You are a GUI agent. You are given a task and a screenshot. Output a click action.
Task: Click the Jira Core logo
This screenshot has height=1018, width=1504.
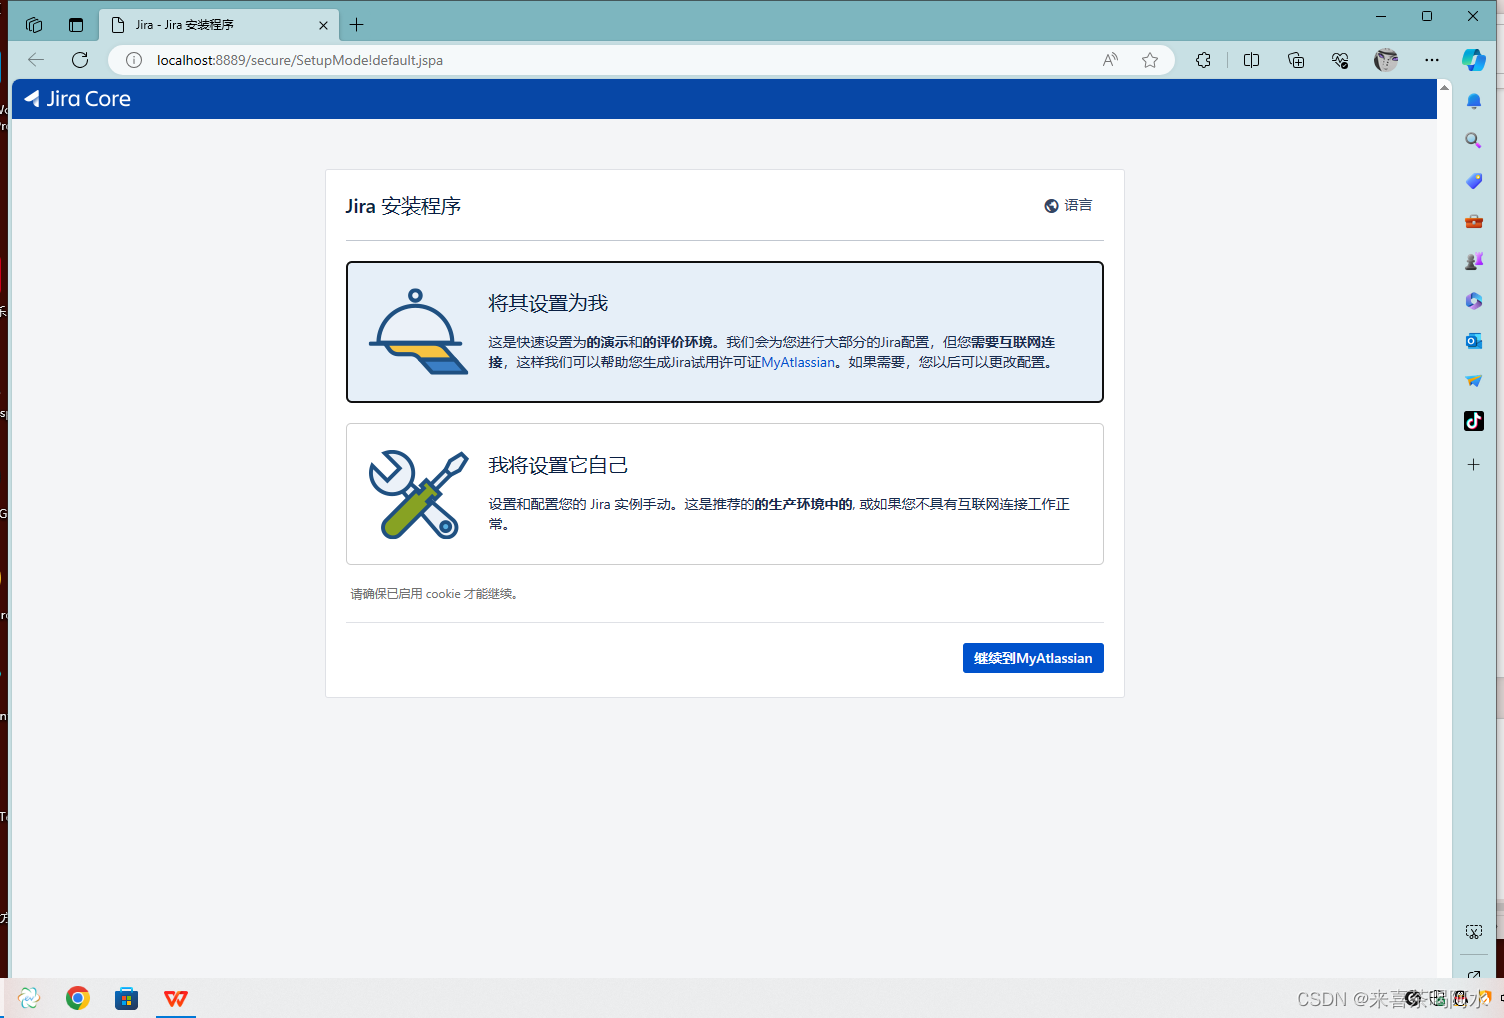pos(76,98)
